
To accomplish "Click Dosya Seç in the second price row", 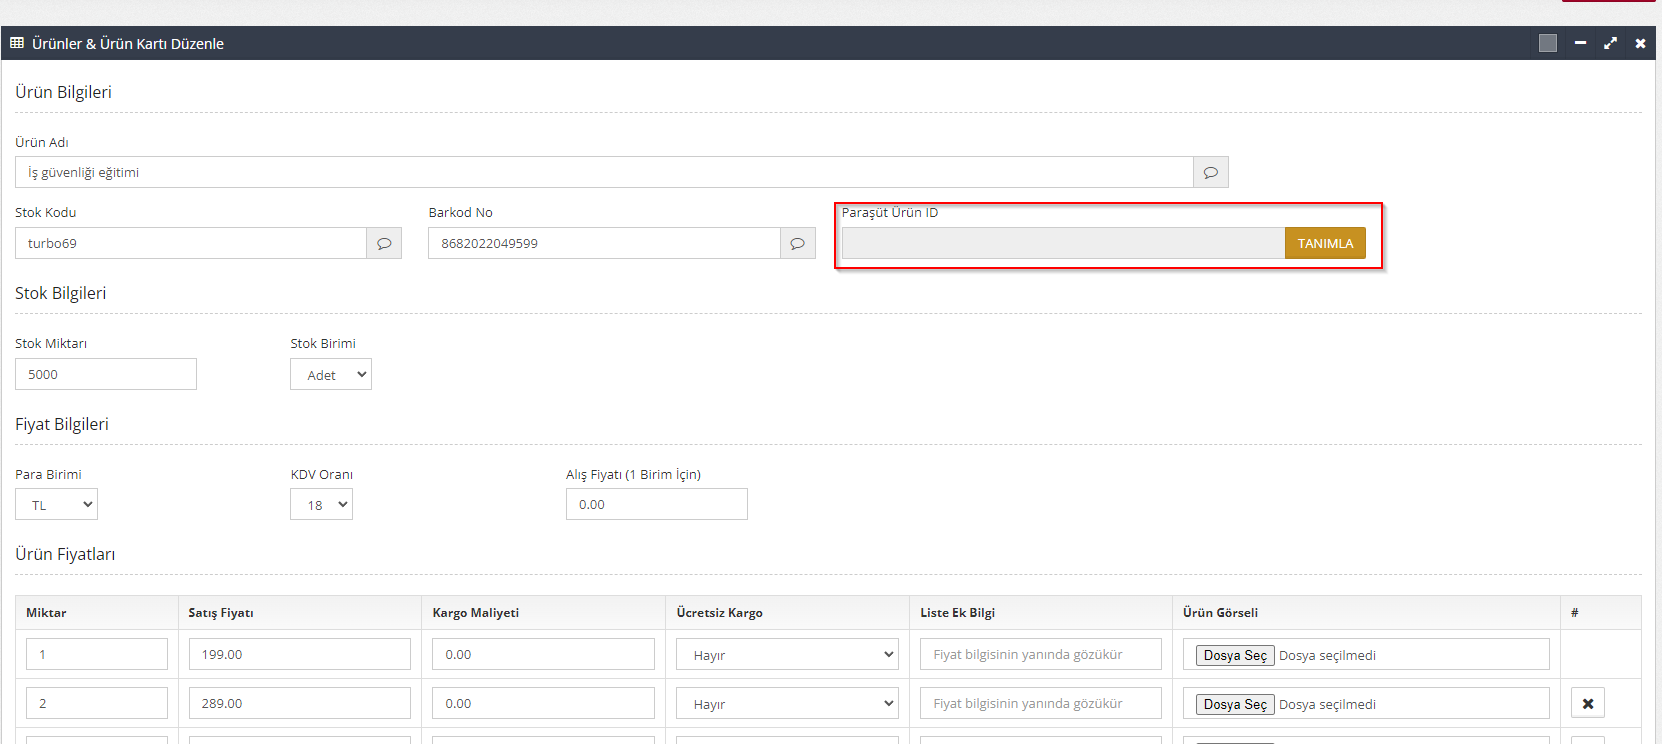I will coord(1234,704).
